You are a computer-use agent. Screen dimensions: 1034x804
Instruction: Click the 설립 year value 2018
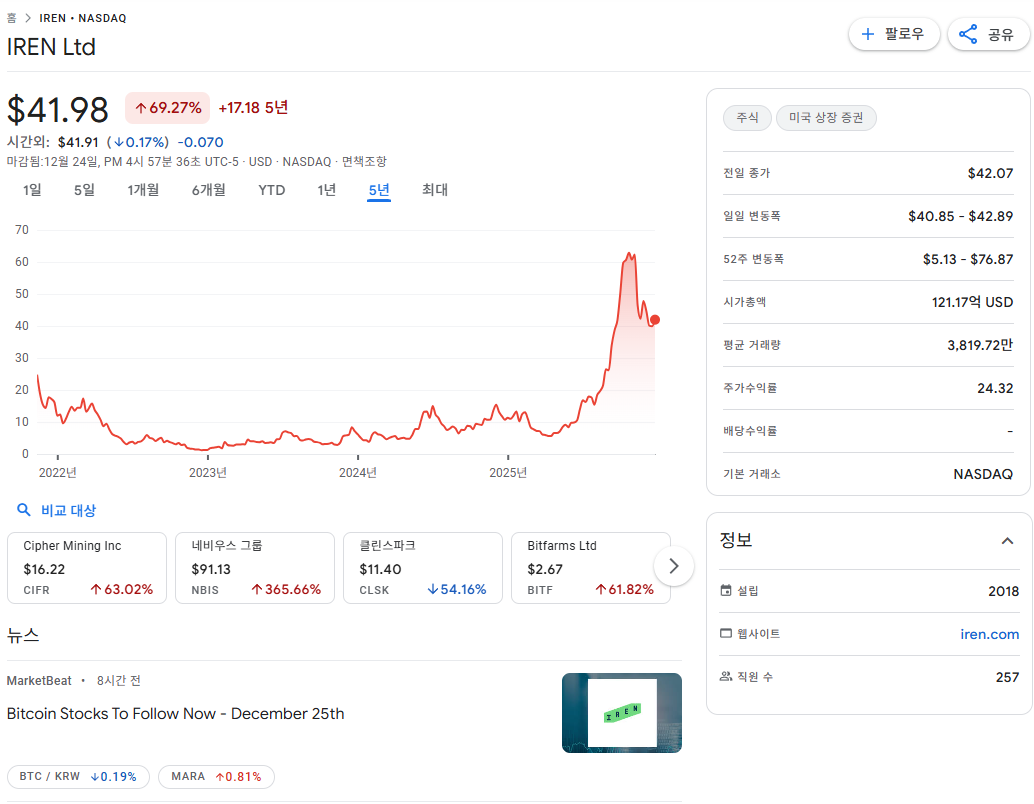click(x=1003, y=591)
